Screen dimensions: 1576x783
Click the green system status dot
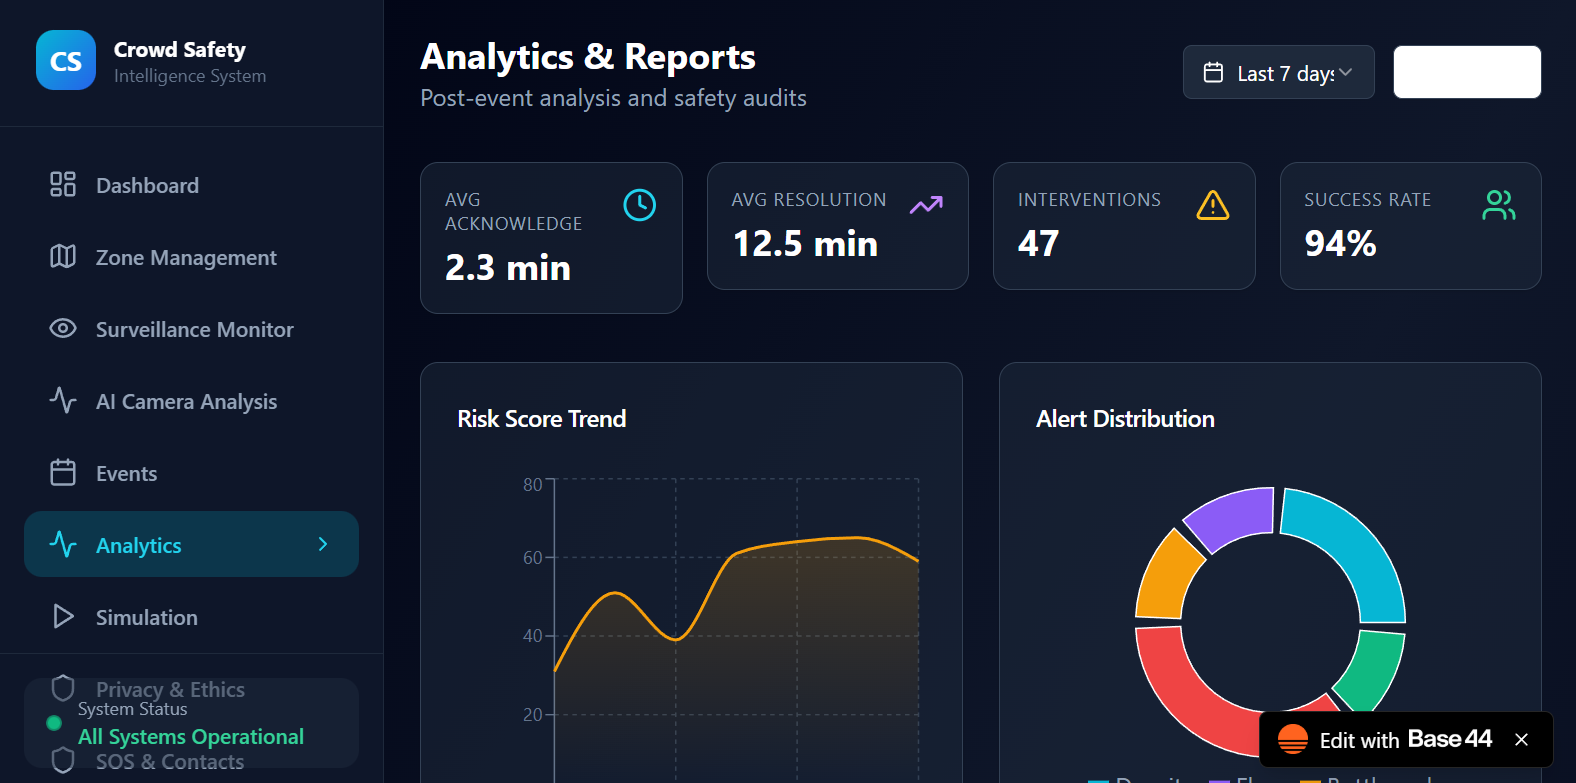point(54,723)
